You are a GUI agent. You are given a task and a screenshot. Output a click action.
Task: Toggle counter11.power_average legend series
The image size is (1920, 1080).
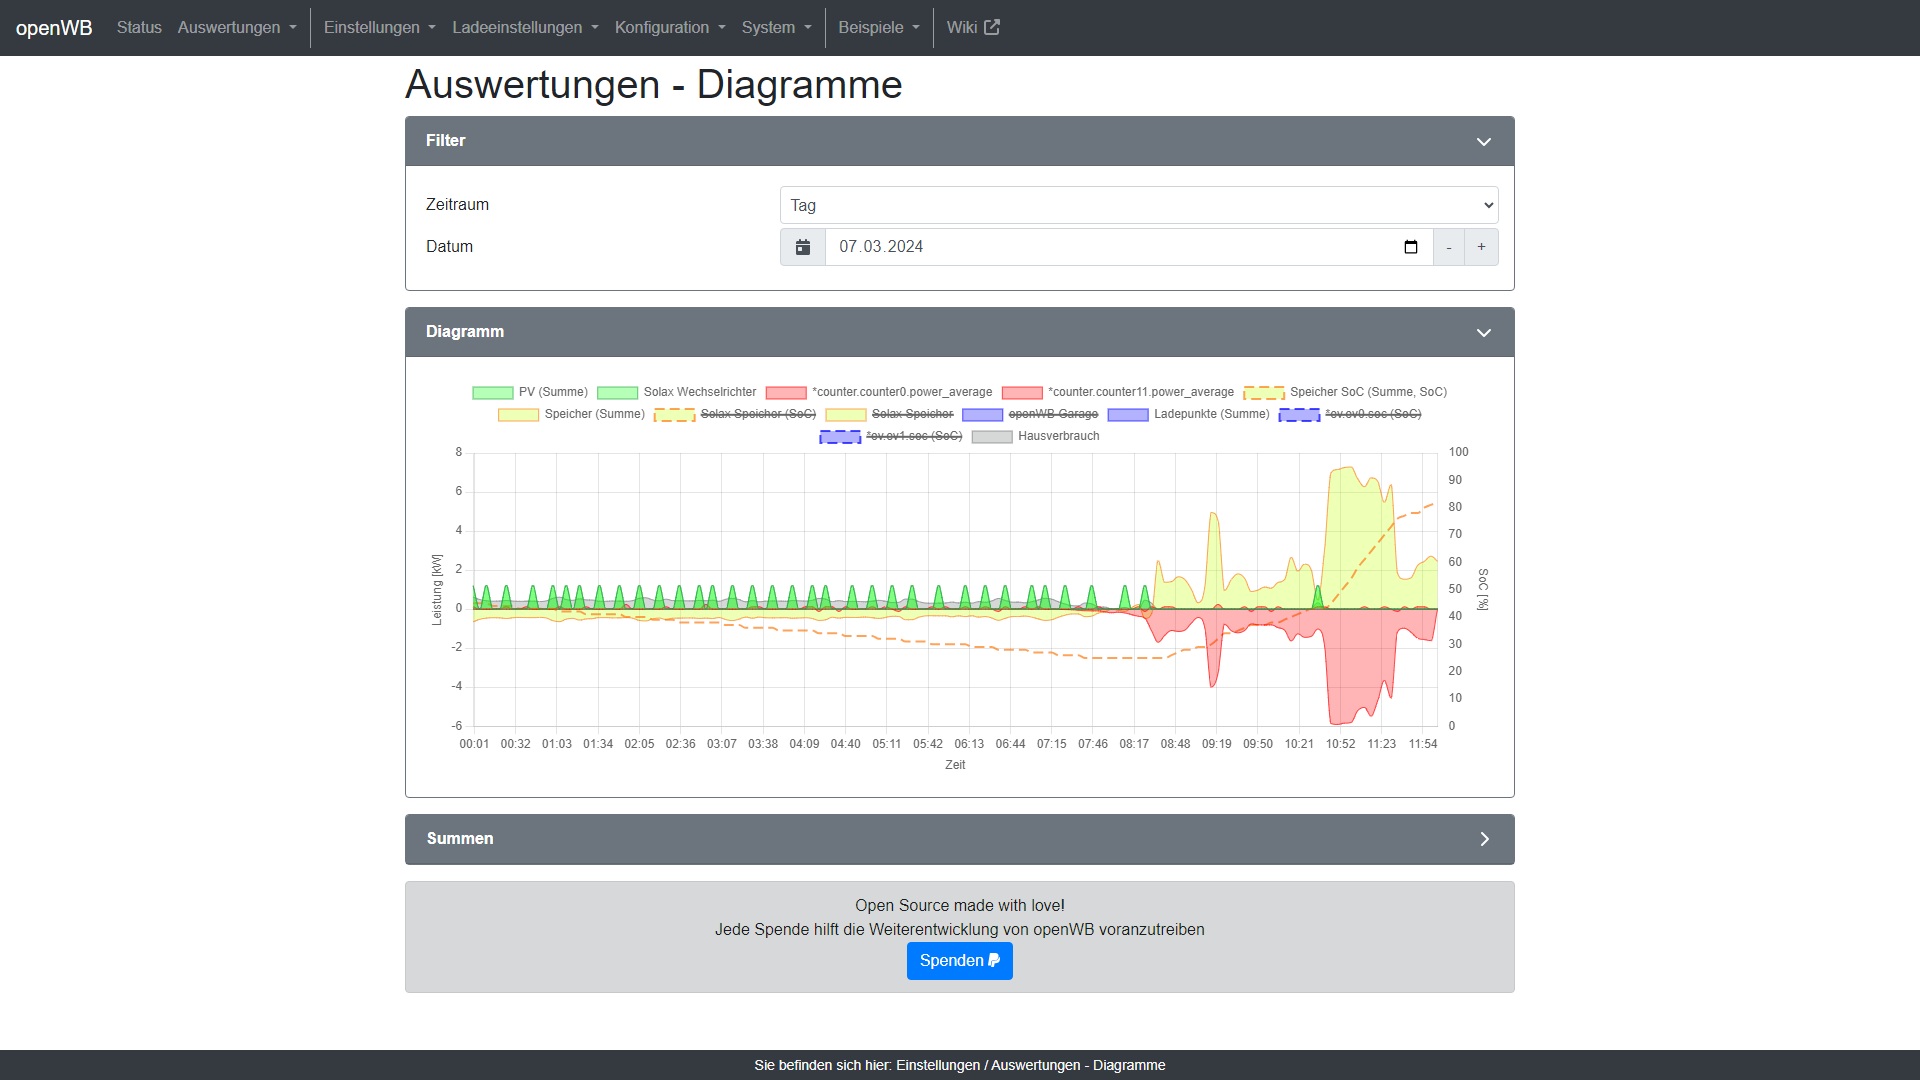point(1118,392)
